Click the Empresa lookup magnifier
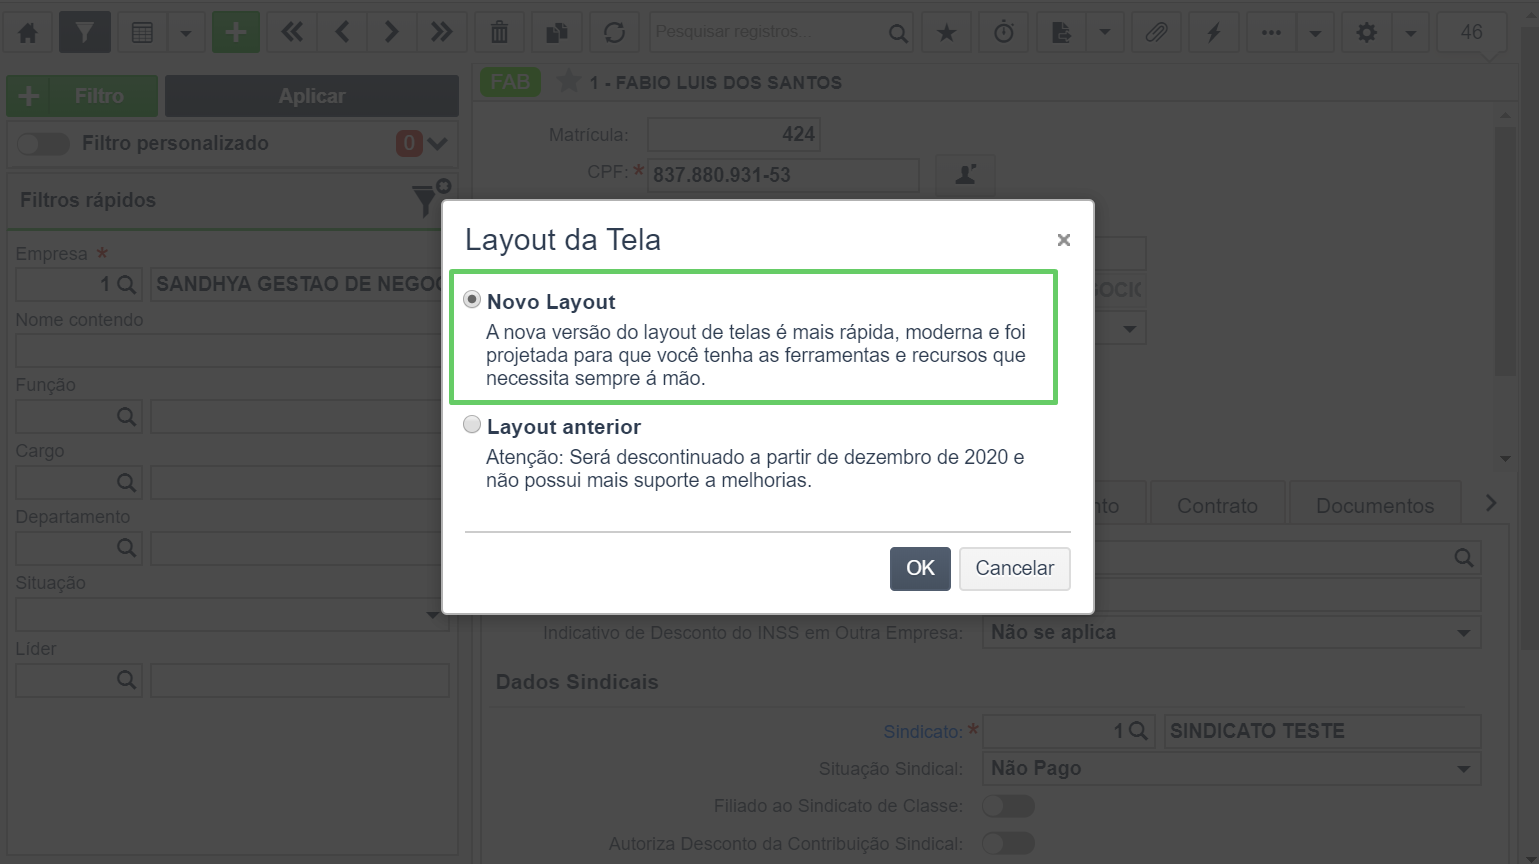This screenshot has width=1539, height=864. [x=126, y=284]
